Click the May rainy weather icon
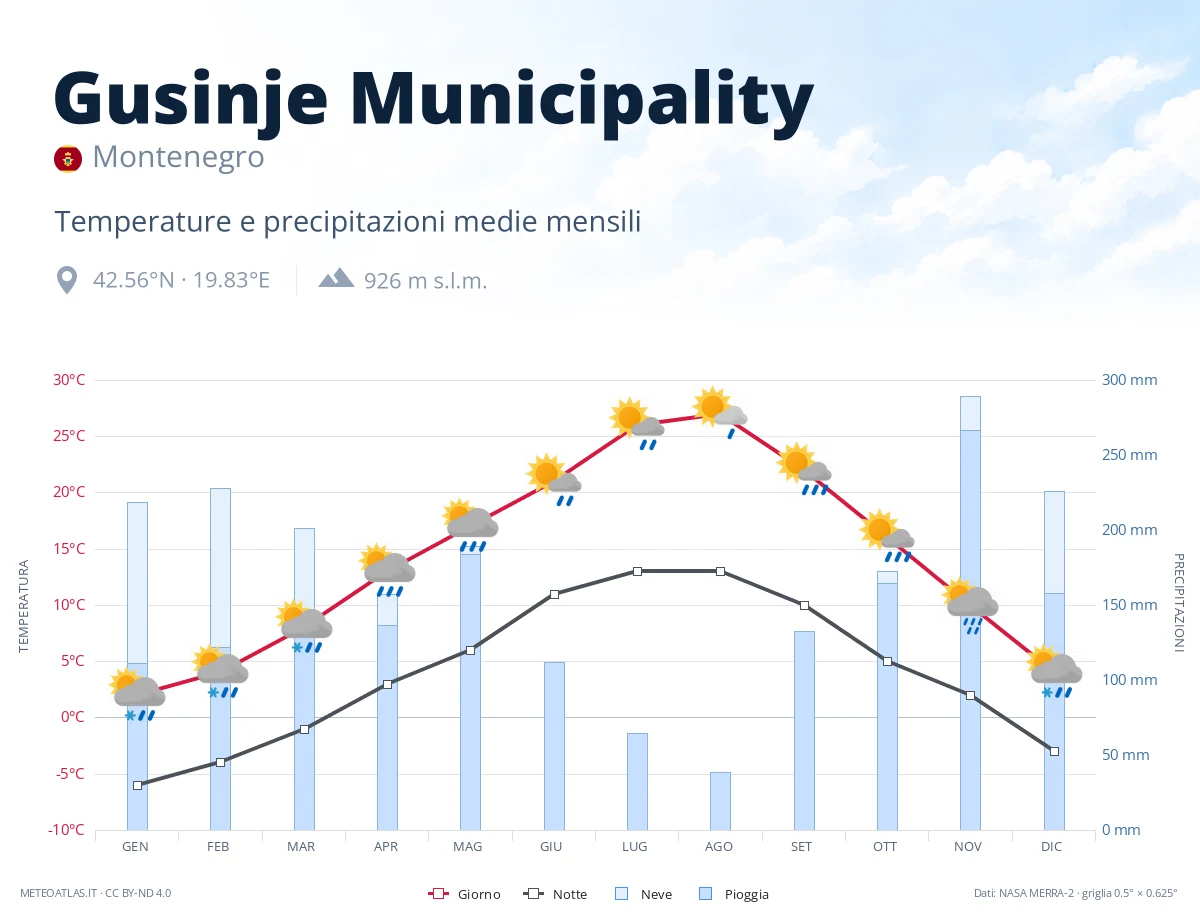The height and width of the screenshot is (920, 1200). pos(470,526)
